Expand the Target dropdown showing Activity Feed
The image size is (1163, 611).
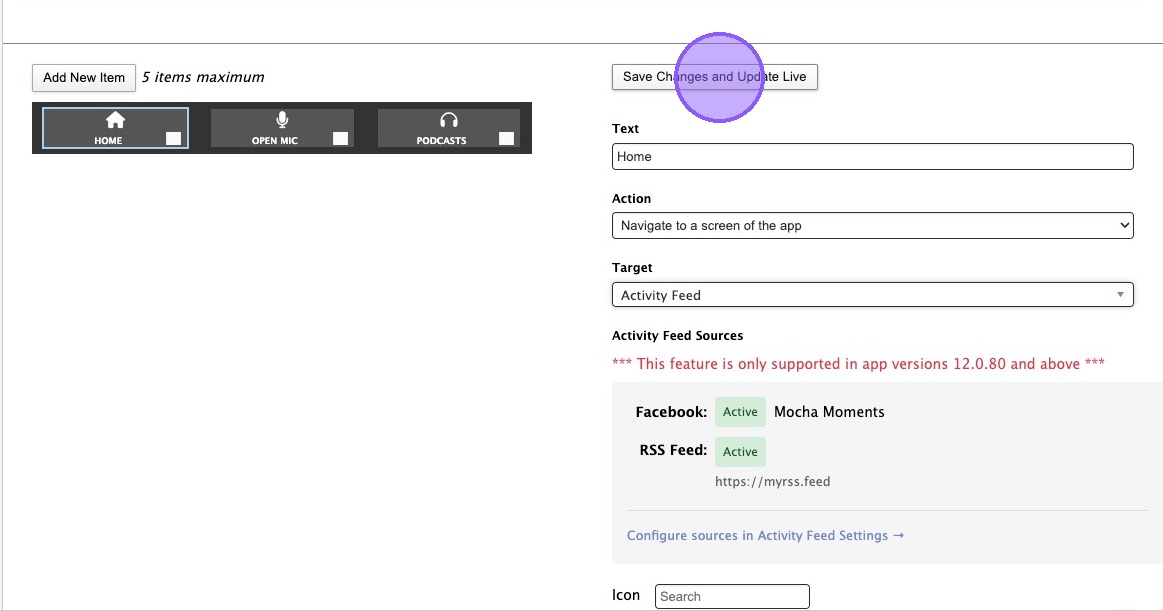point(872,295)
